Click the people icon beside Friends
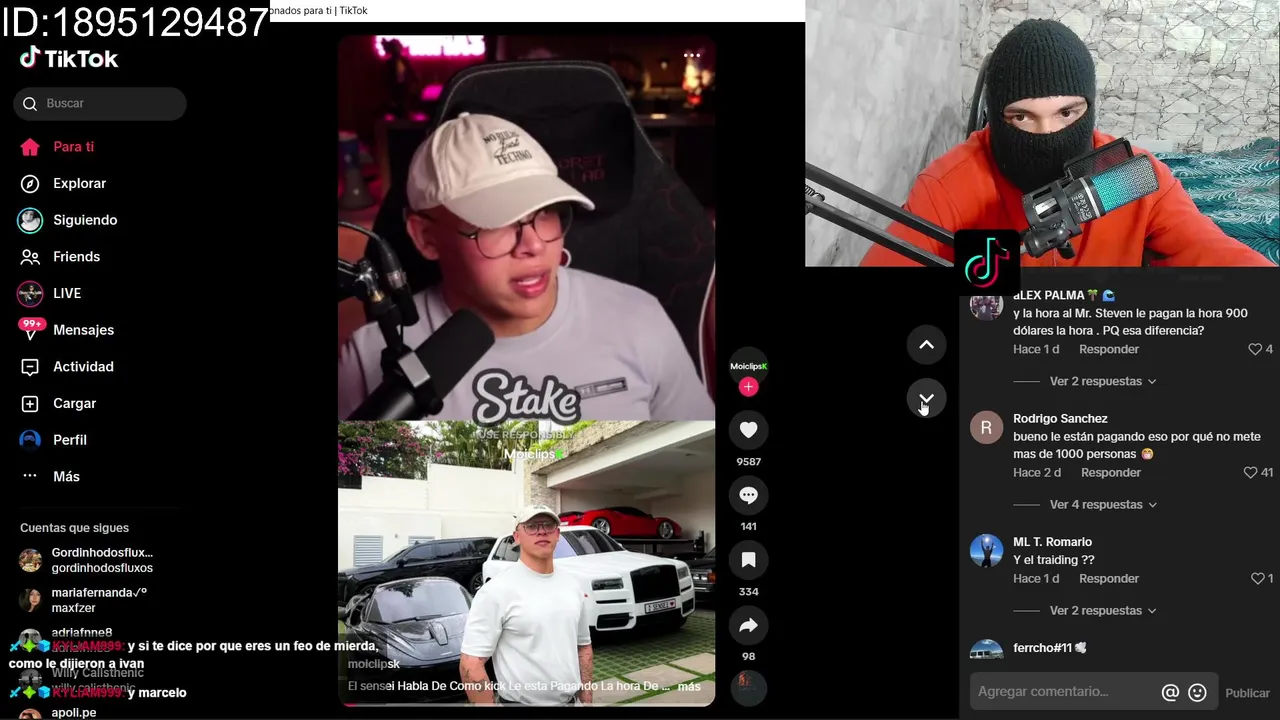This screenshot has height=720, width=1280. [30, 257]
